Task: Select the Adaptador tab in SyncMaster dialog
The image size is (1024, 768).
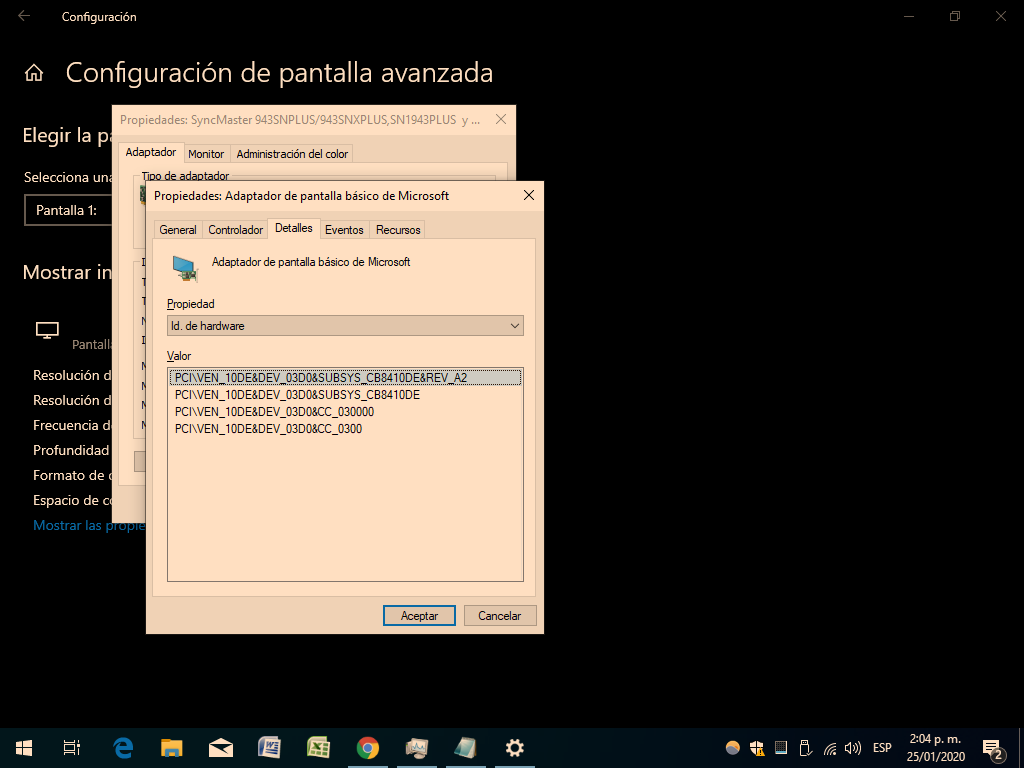Action: [x=151, y=152]
